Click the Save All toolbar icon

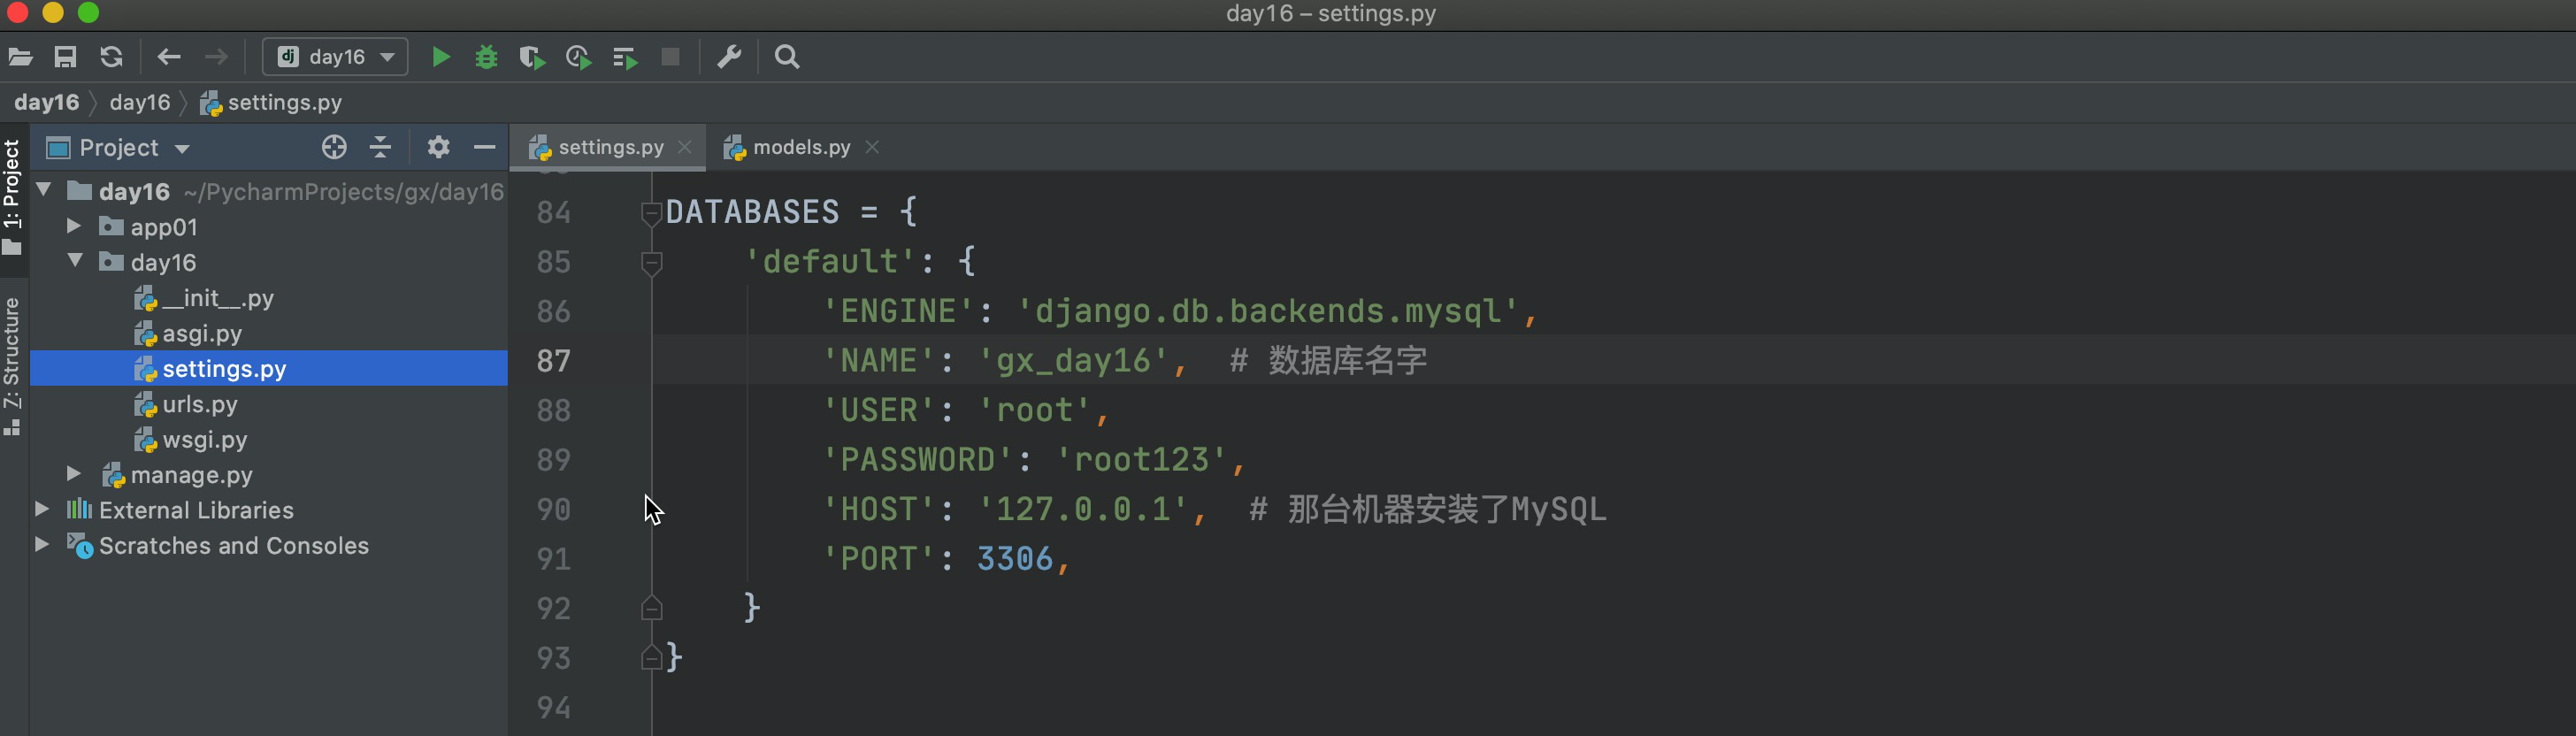point(65,57)
